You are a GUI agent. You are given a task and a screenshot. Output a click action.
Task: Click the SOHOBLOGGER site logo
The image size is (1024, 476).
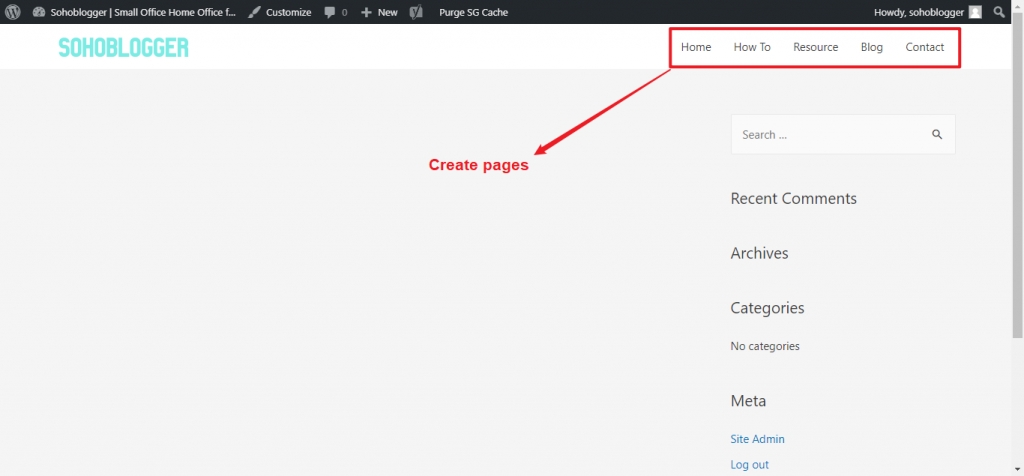click(x=123, y=47)
